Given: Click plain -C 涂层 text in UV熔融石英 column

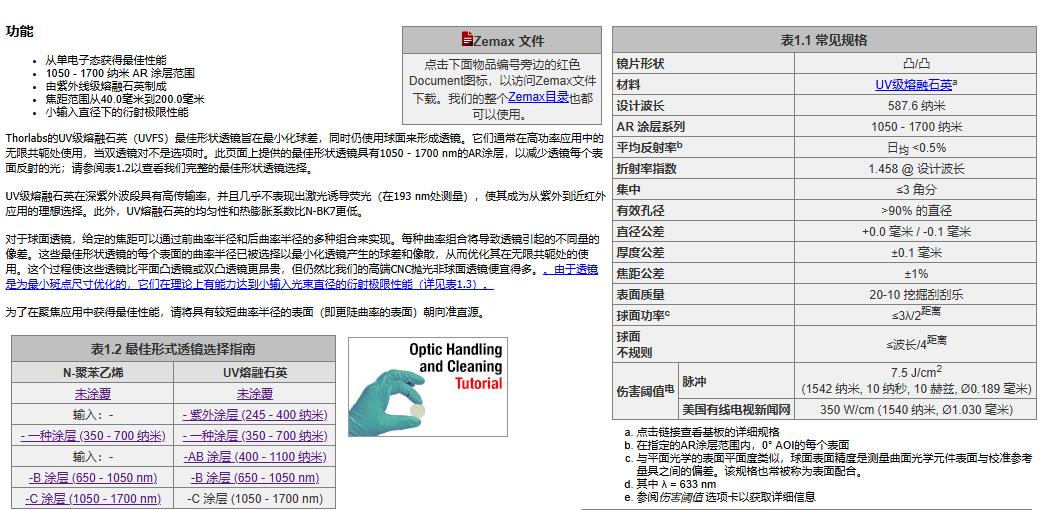Looking at the screenshot, I should [255, 499].
